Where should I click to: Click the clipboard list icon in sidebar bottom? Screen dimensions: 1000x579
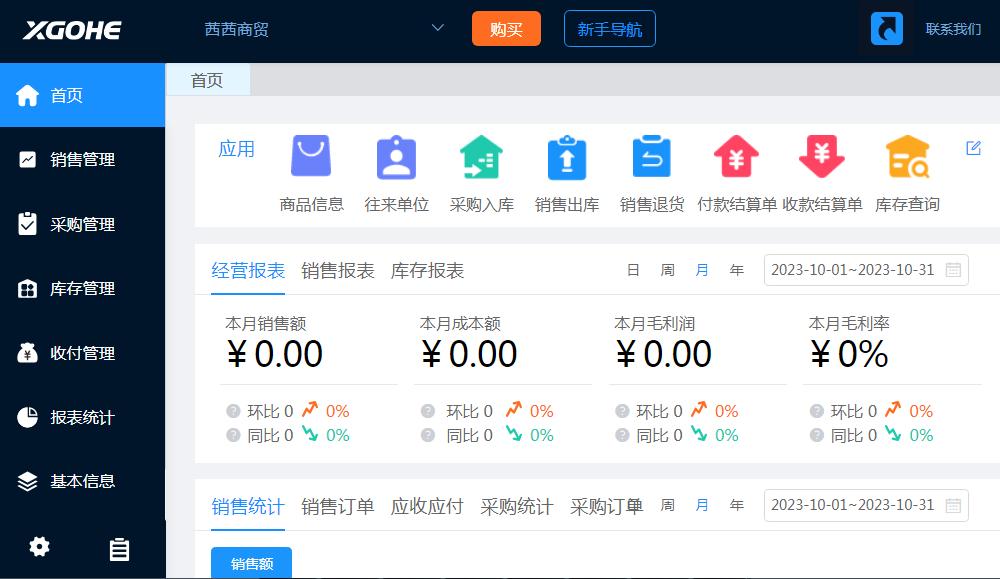tap(119, 549)
